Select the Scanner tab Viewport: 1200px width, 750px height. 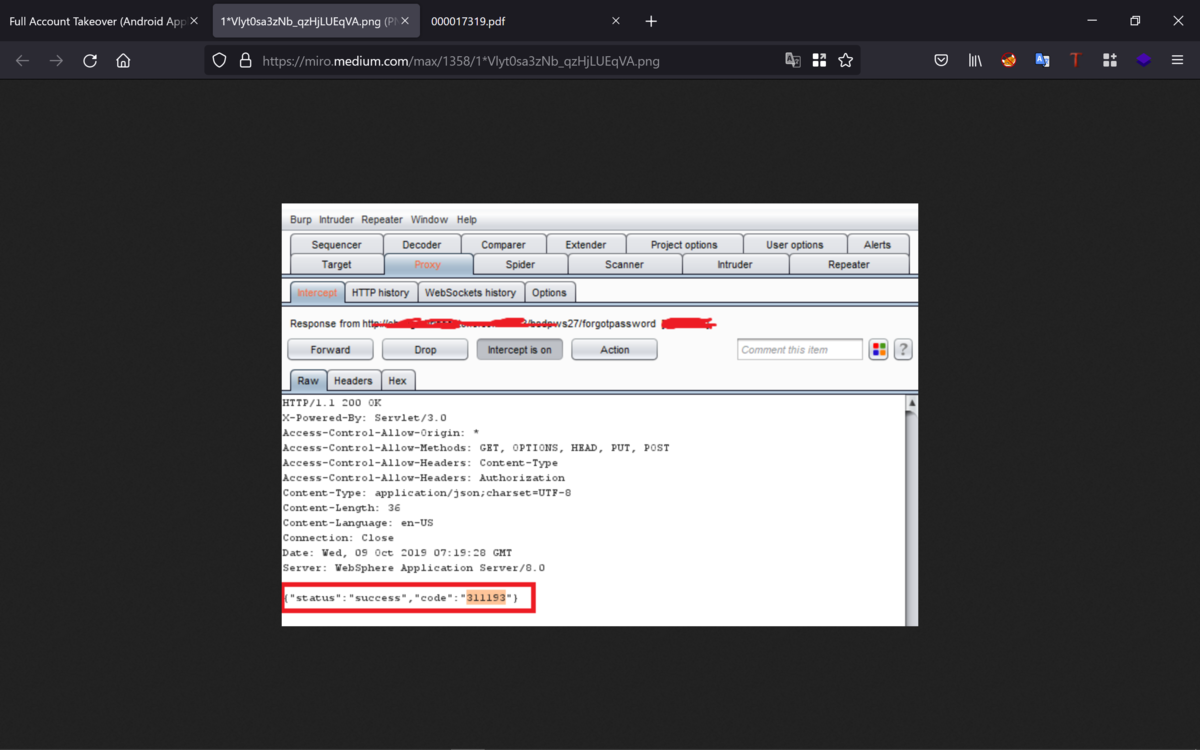(625, 265)
